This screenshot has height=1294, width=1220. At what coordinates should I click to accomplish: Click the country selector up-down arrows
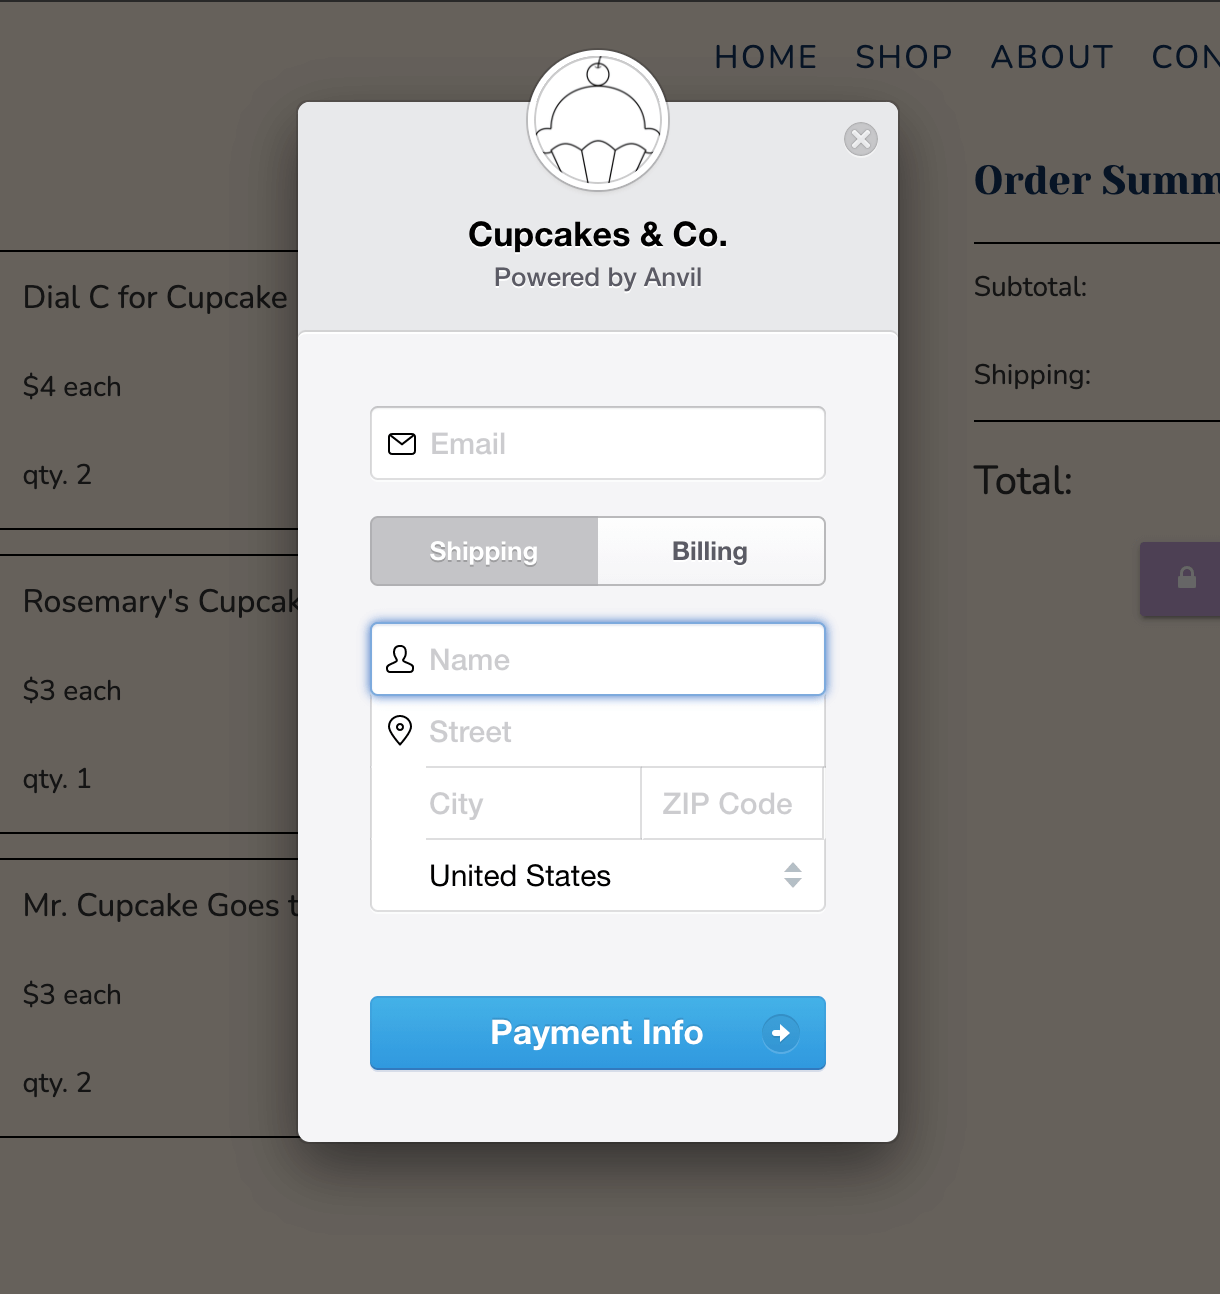(x=793, y=876)
